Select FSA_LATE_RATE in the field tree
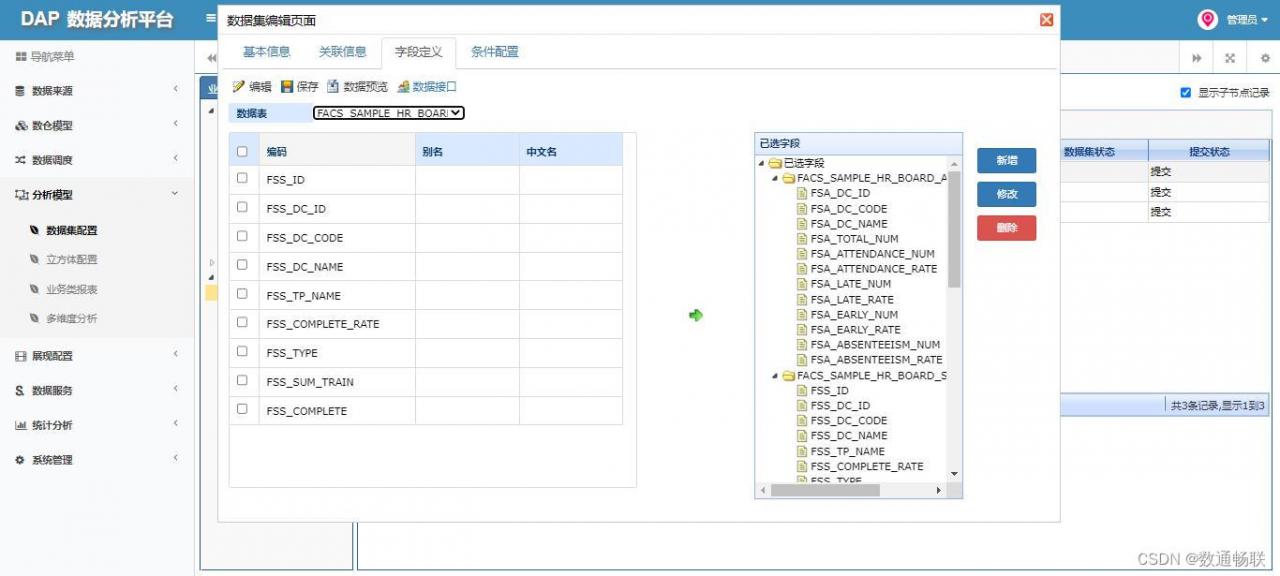This screenshot has width=1280, height=576. pos(852,299)
